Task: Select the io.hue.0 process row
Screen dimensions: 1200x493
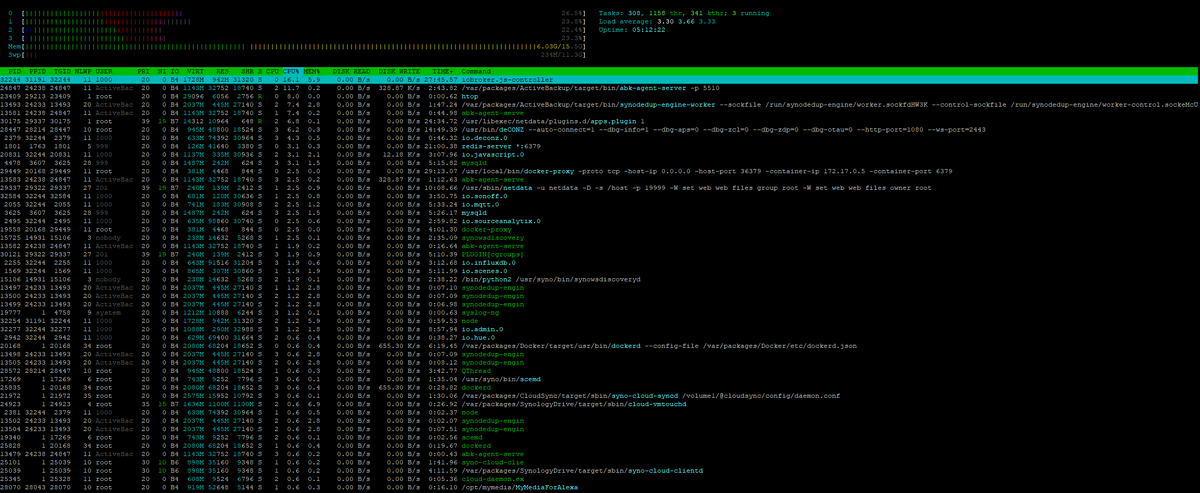Action: [477, 337]
